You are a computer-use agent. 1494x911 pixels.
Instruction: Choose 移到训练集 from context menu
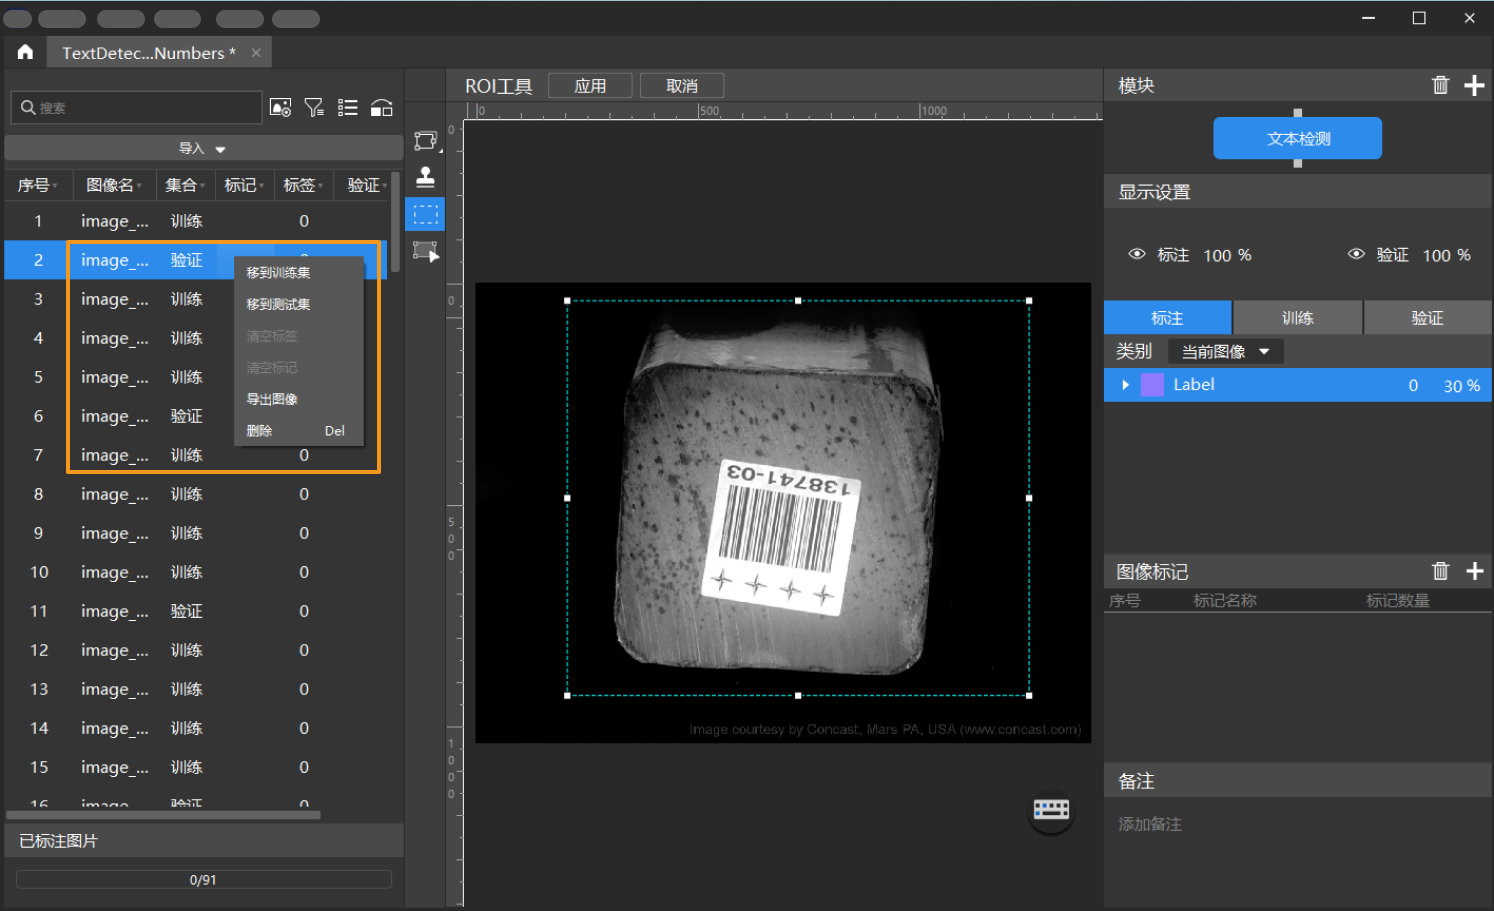coord(278,272)
